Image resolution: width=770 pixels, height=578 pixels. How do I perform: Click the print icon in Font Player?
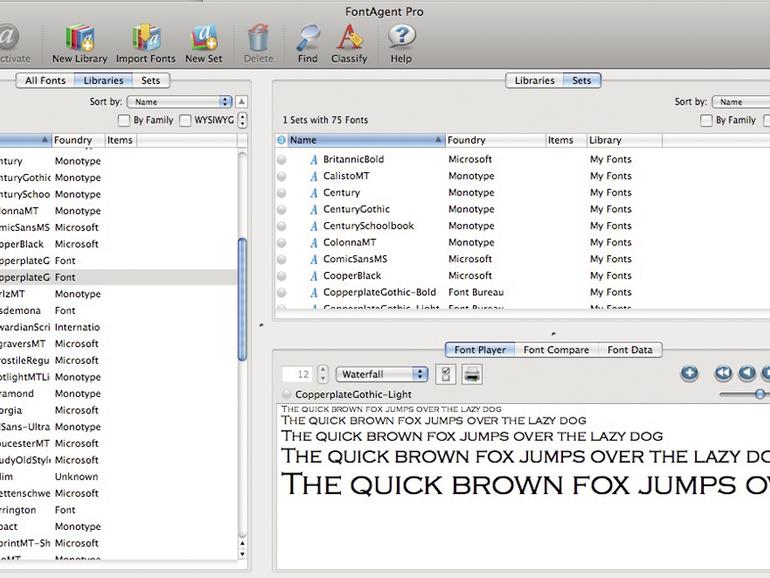pos(472,375)
